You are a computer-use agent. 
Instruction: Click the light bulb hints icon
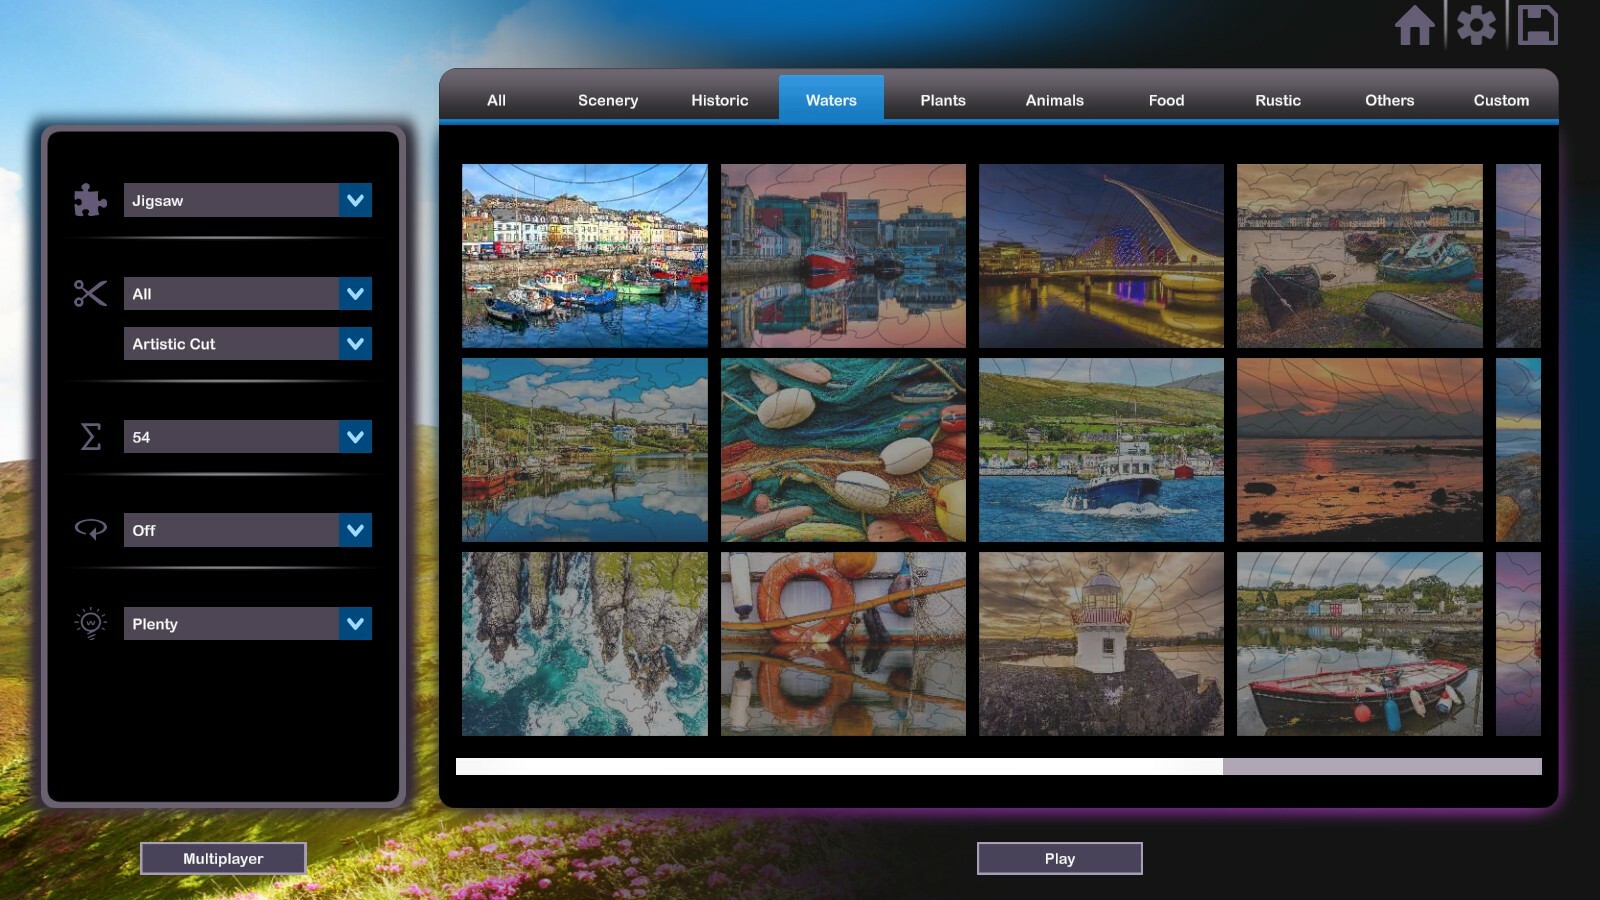[x=89, y=623]
